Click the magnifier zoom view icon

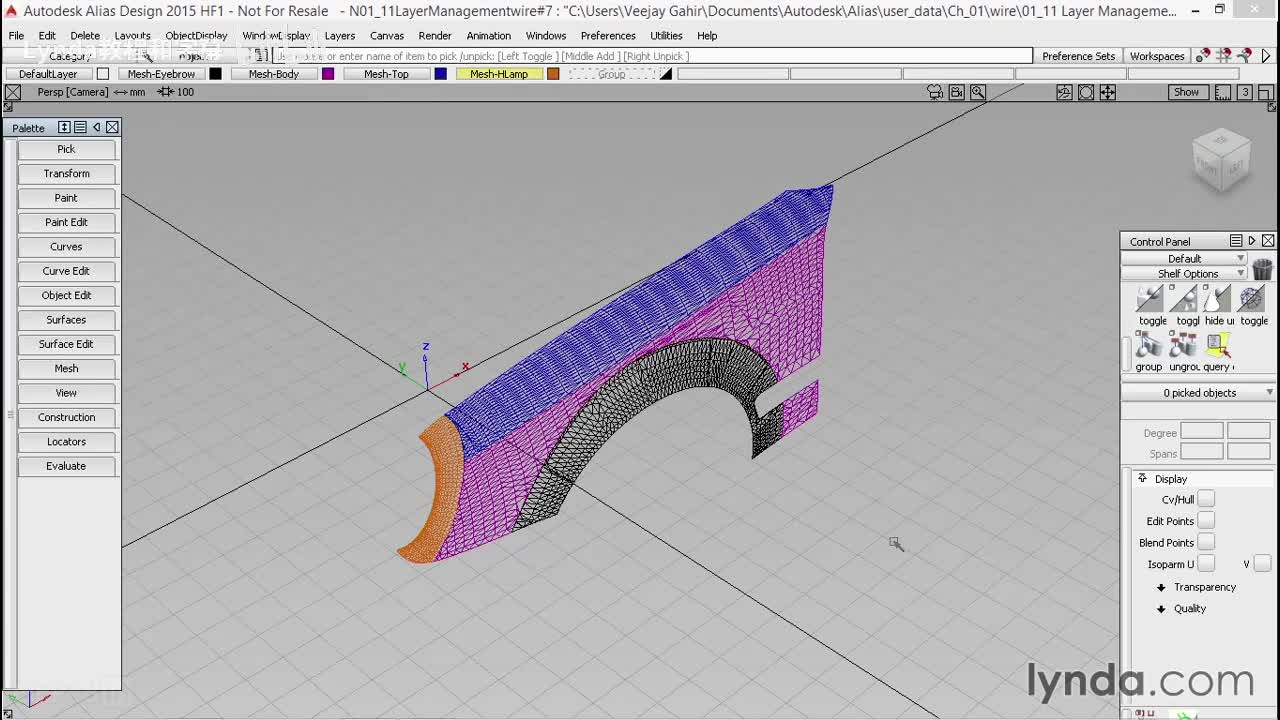click(978, 92)
